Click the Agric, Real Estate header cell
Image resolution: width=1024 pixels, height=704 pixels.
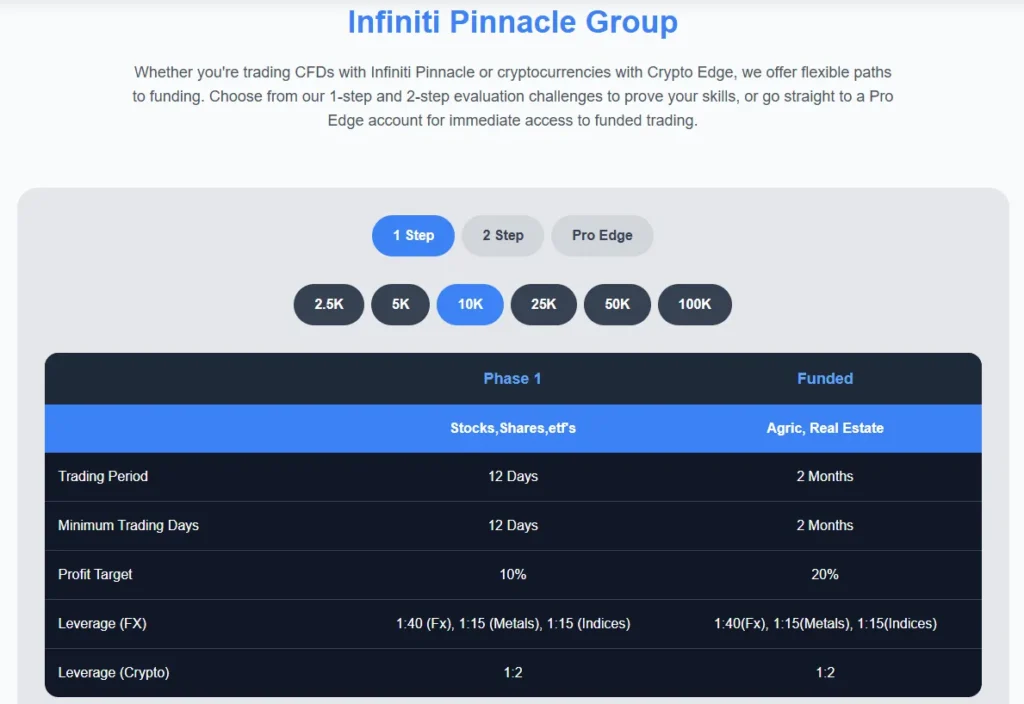tap(825, 427)
